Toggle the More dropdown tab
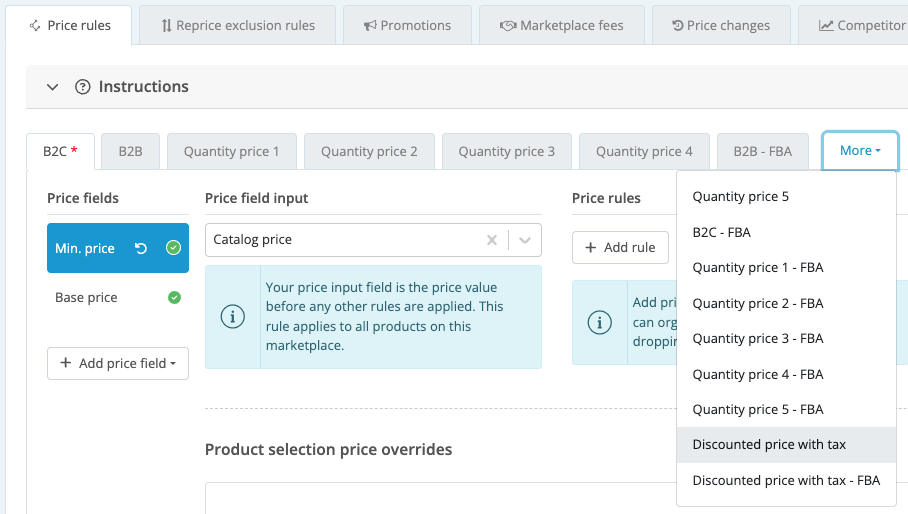Screen dimensions: 908x514 coord(860,151)
